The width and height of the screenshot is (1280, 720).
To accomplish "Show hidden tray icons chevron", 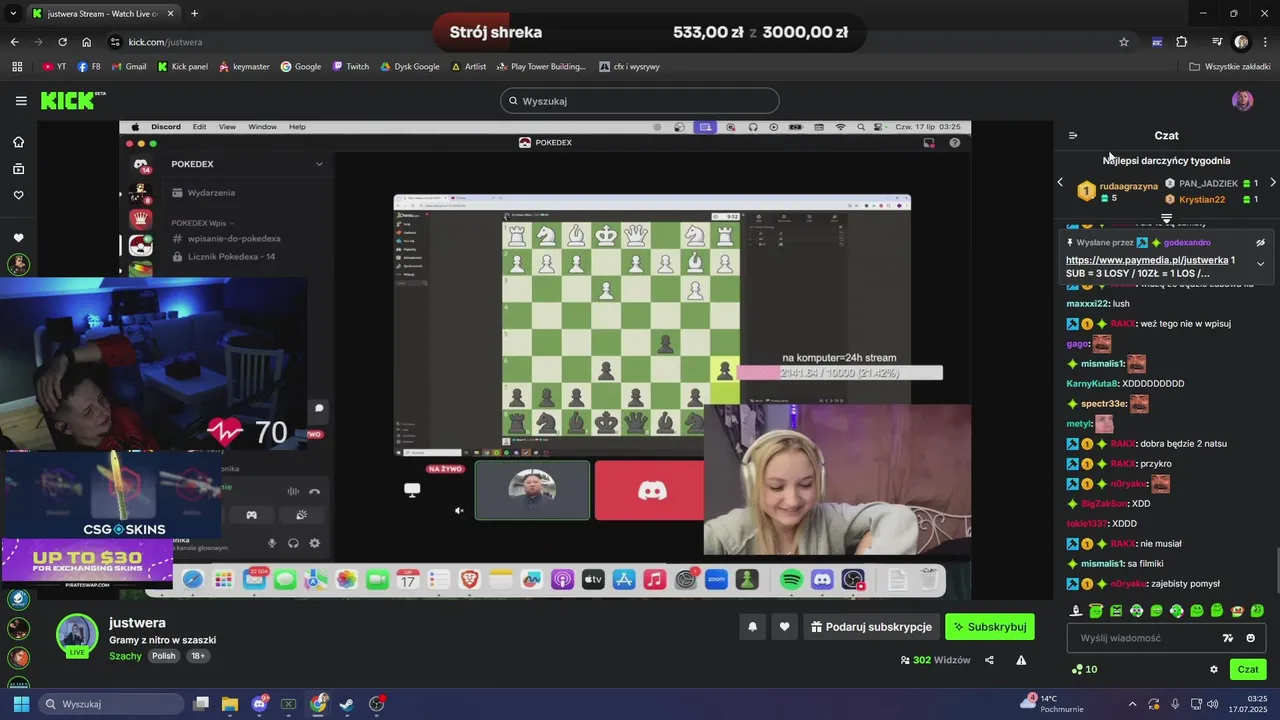I will [1133, 704].
